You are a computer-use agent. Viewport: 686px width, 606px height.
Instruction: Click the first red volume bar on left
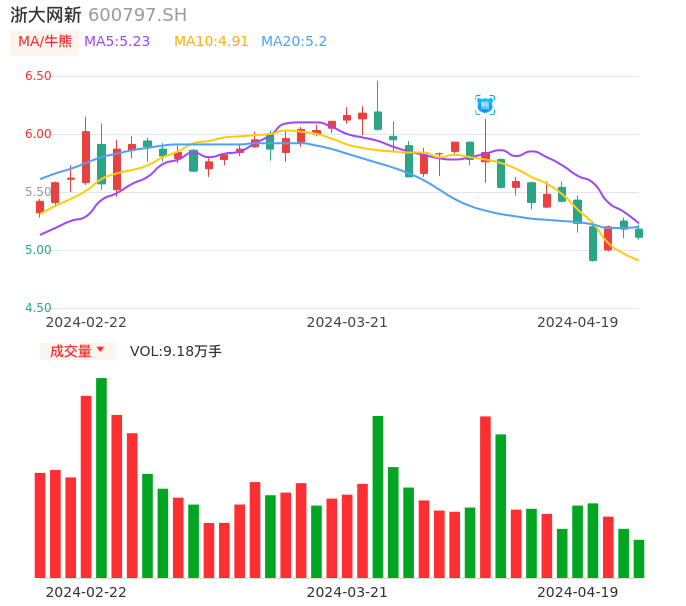coord(40,525)
